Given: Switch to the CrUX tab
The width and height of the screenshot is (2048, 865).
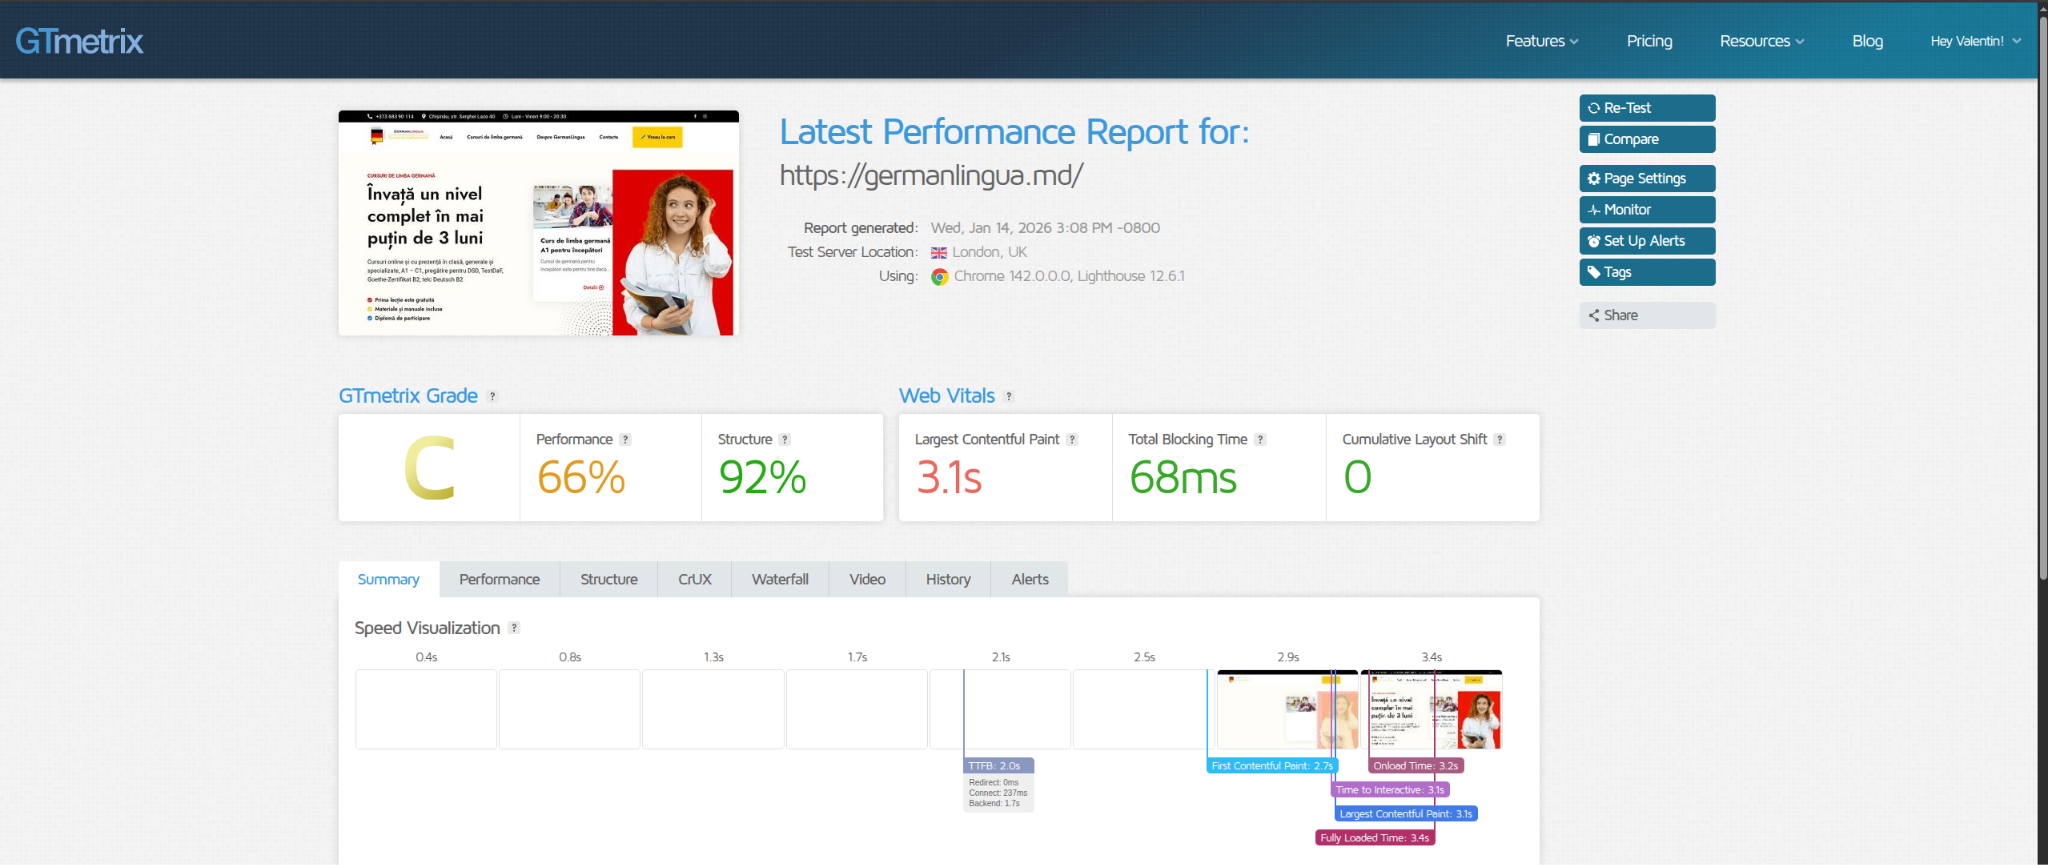Looking at the screenshot, I should click(x=694, y=579).
